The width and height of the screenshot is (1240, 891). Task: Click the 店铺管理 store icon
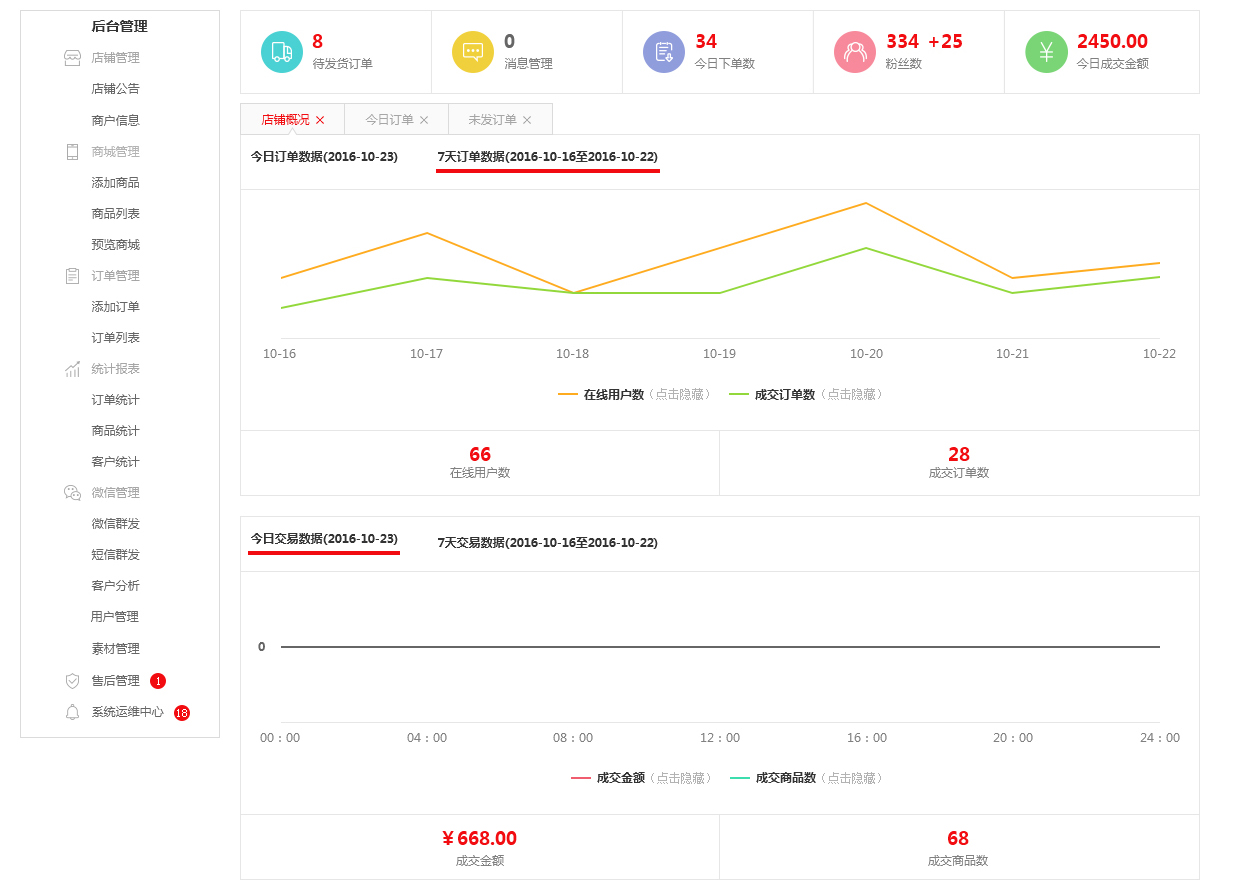tap(72, 58)
